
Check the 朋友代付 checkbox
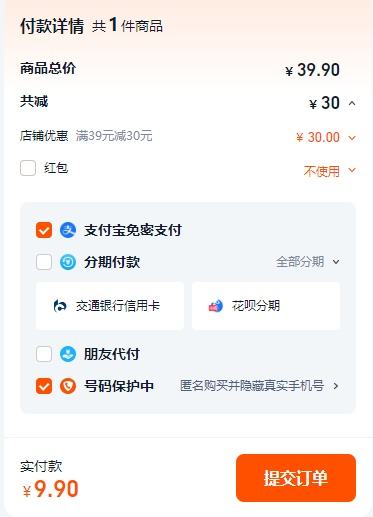44,354
